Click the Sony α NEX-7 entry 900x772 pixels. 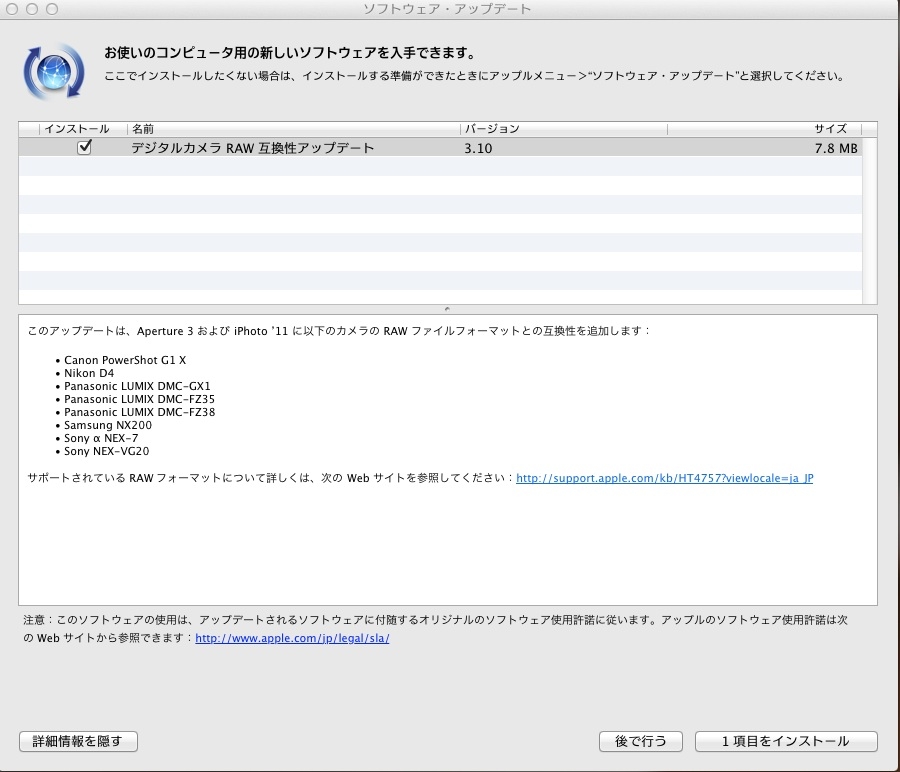[101, 438]
